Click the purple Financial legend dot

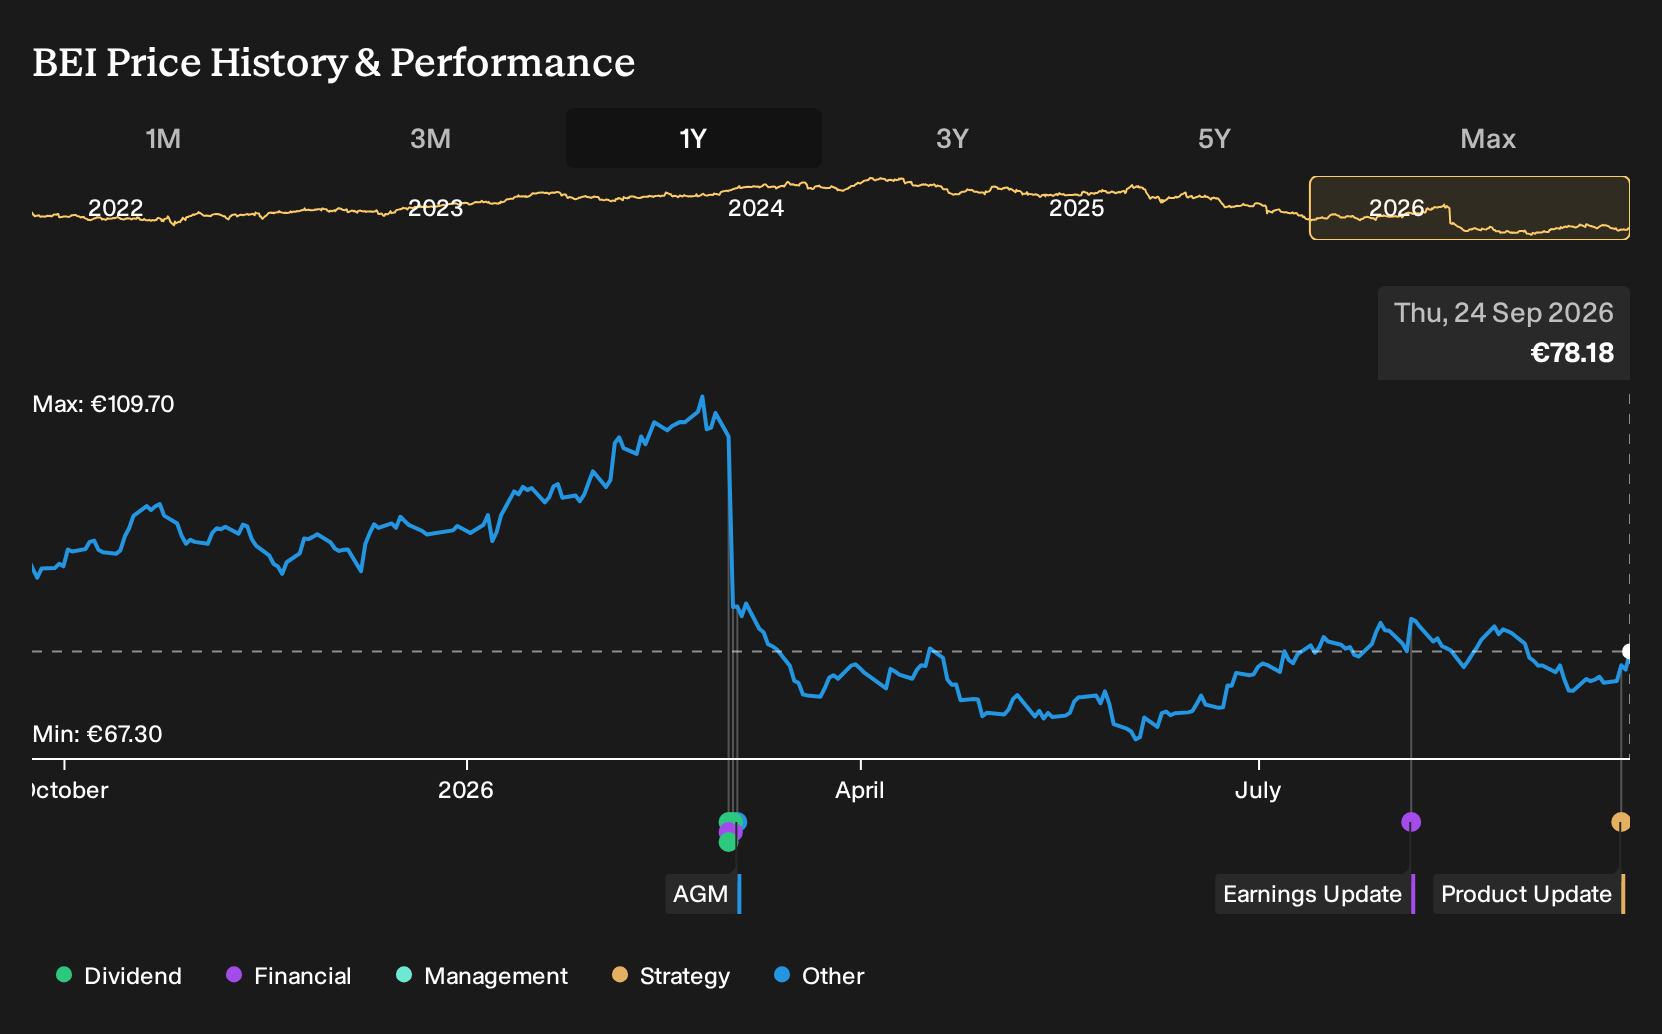point(234,975)
